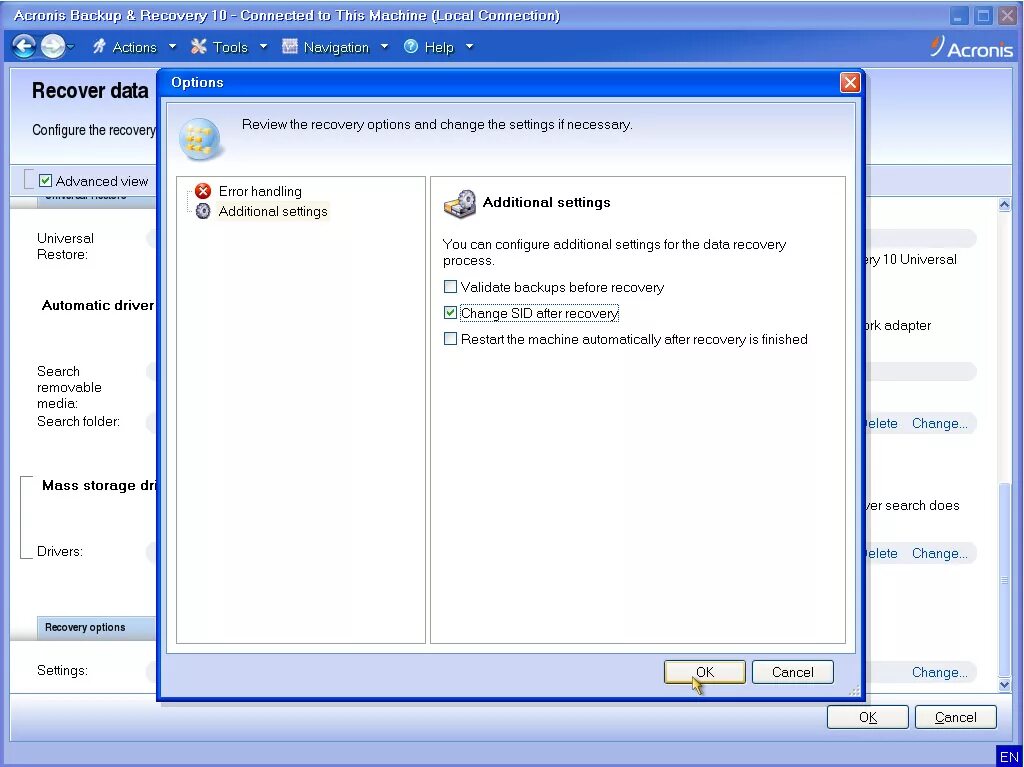Click the back navigation arrow icon

point(24,46)
